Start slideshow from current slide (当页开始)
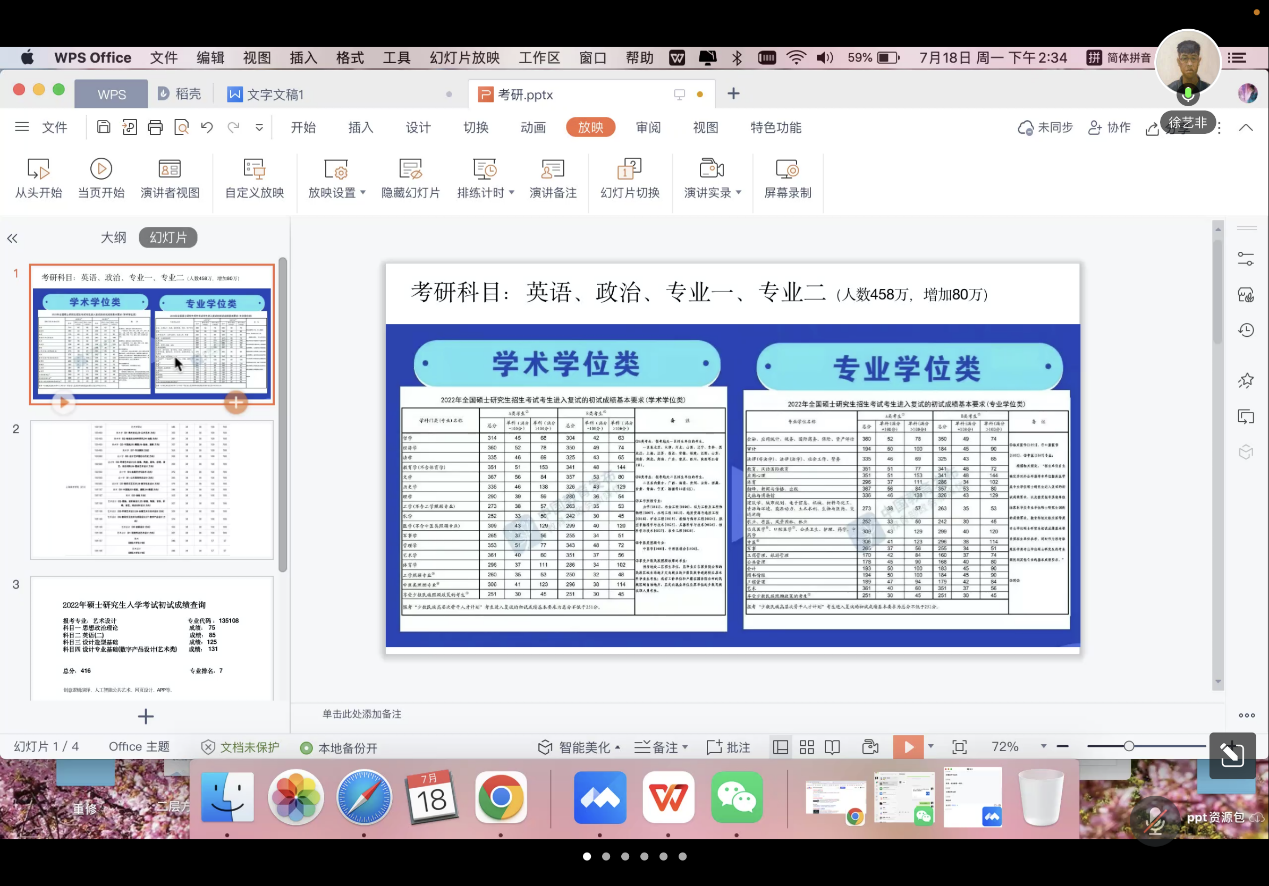The height and width of the screenshot is (886, 1269). [x=101, y=179]
